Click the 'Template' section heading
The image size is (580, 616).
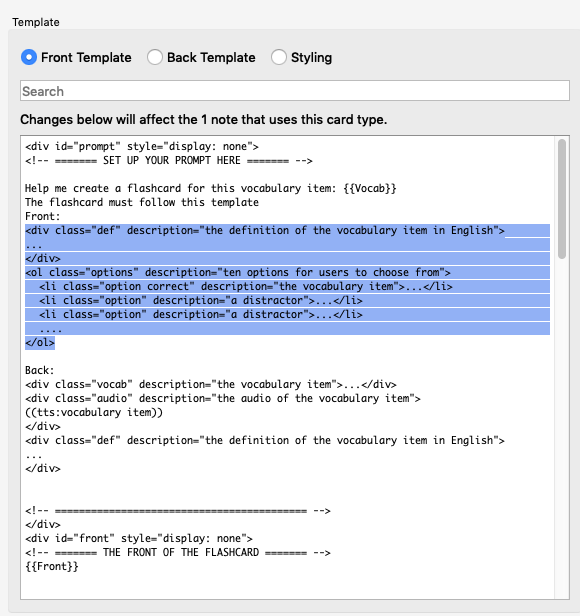36,22
